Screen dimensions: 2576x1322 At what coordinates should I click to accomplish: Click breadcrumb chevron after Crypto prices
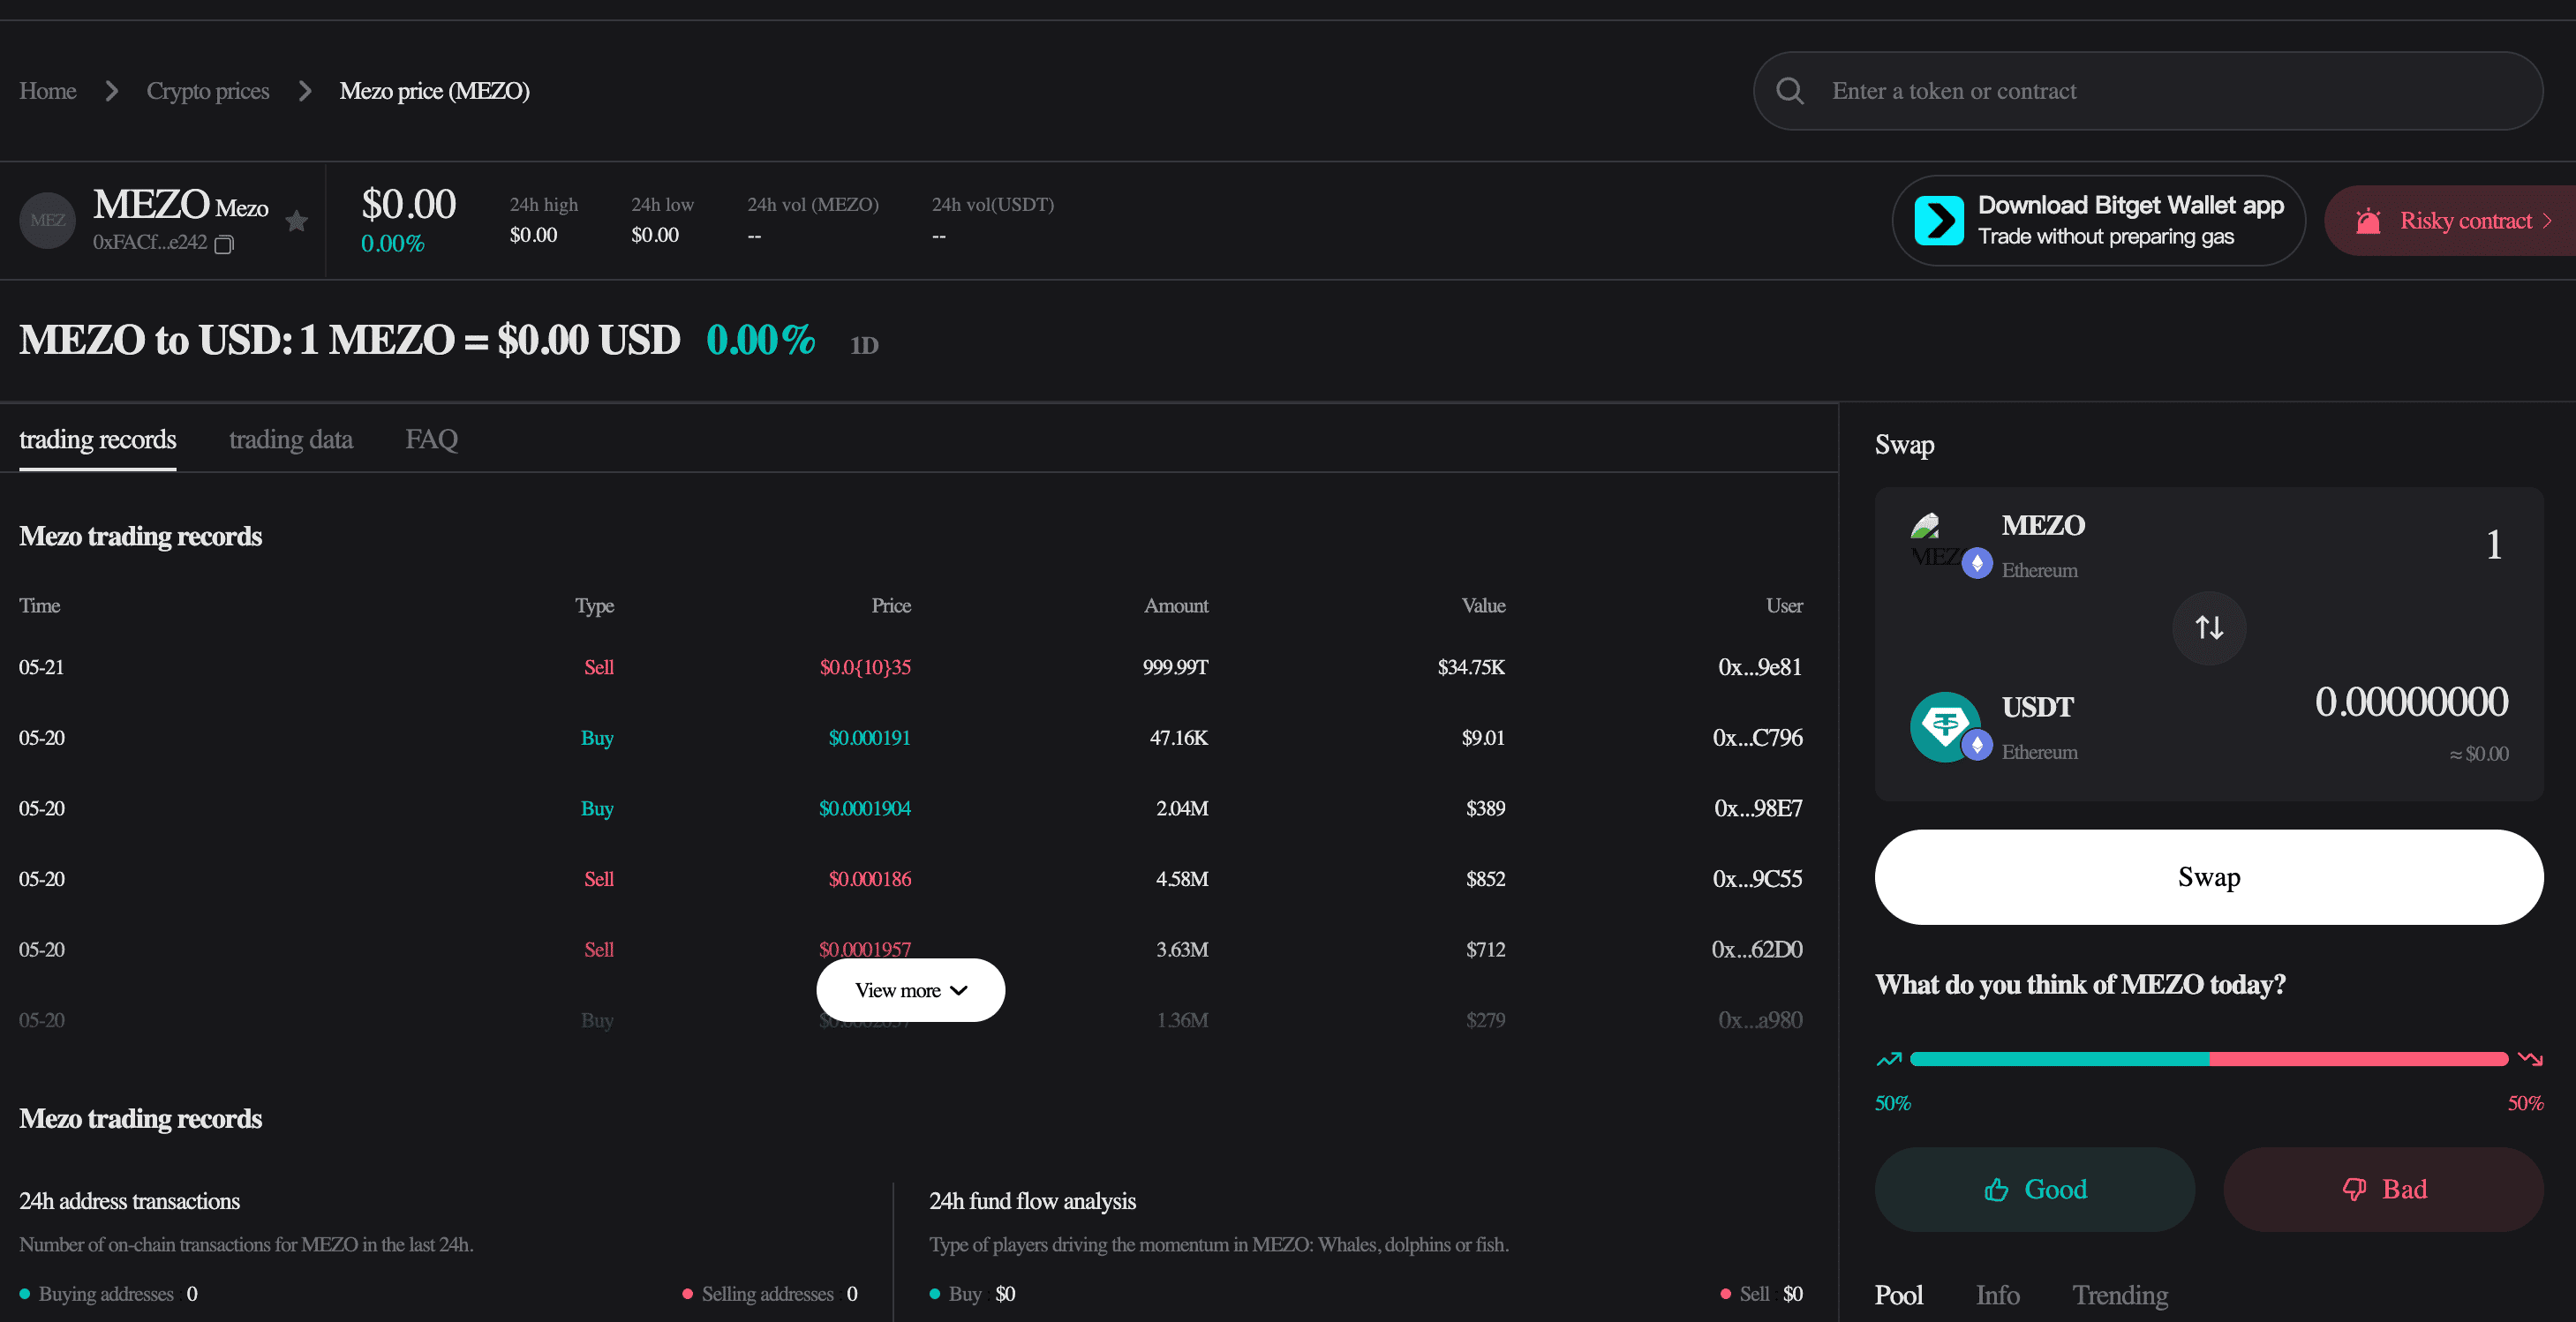click(x=305, y=91)
